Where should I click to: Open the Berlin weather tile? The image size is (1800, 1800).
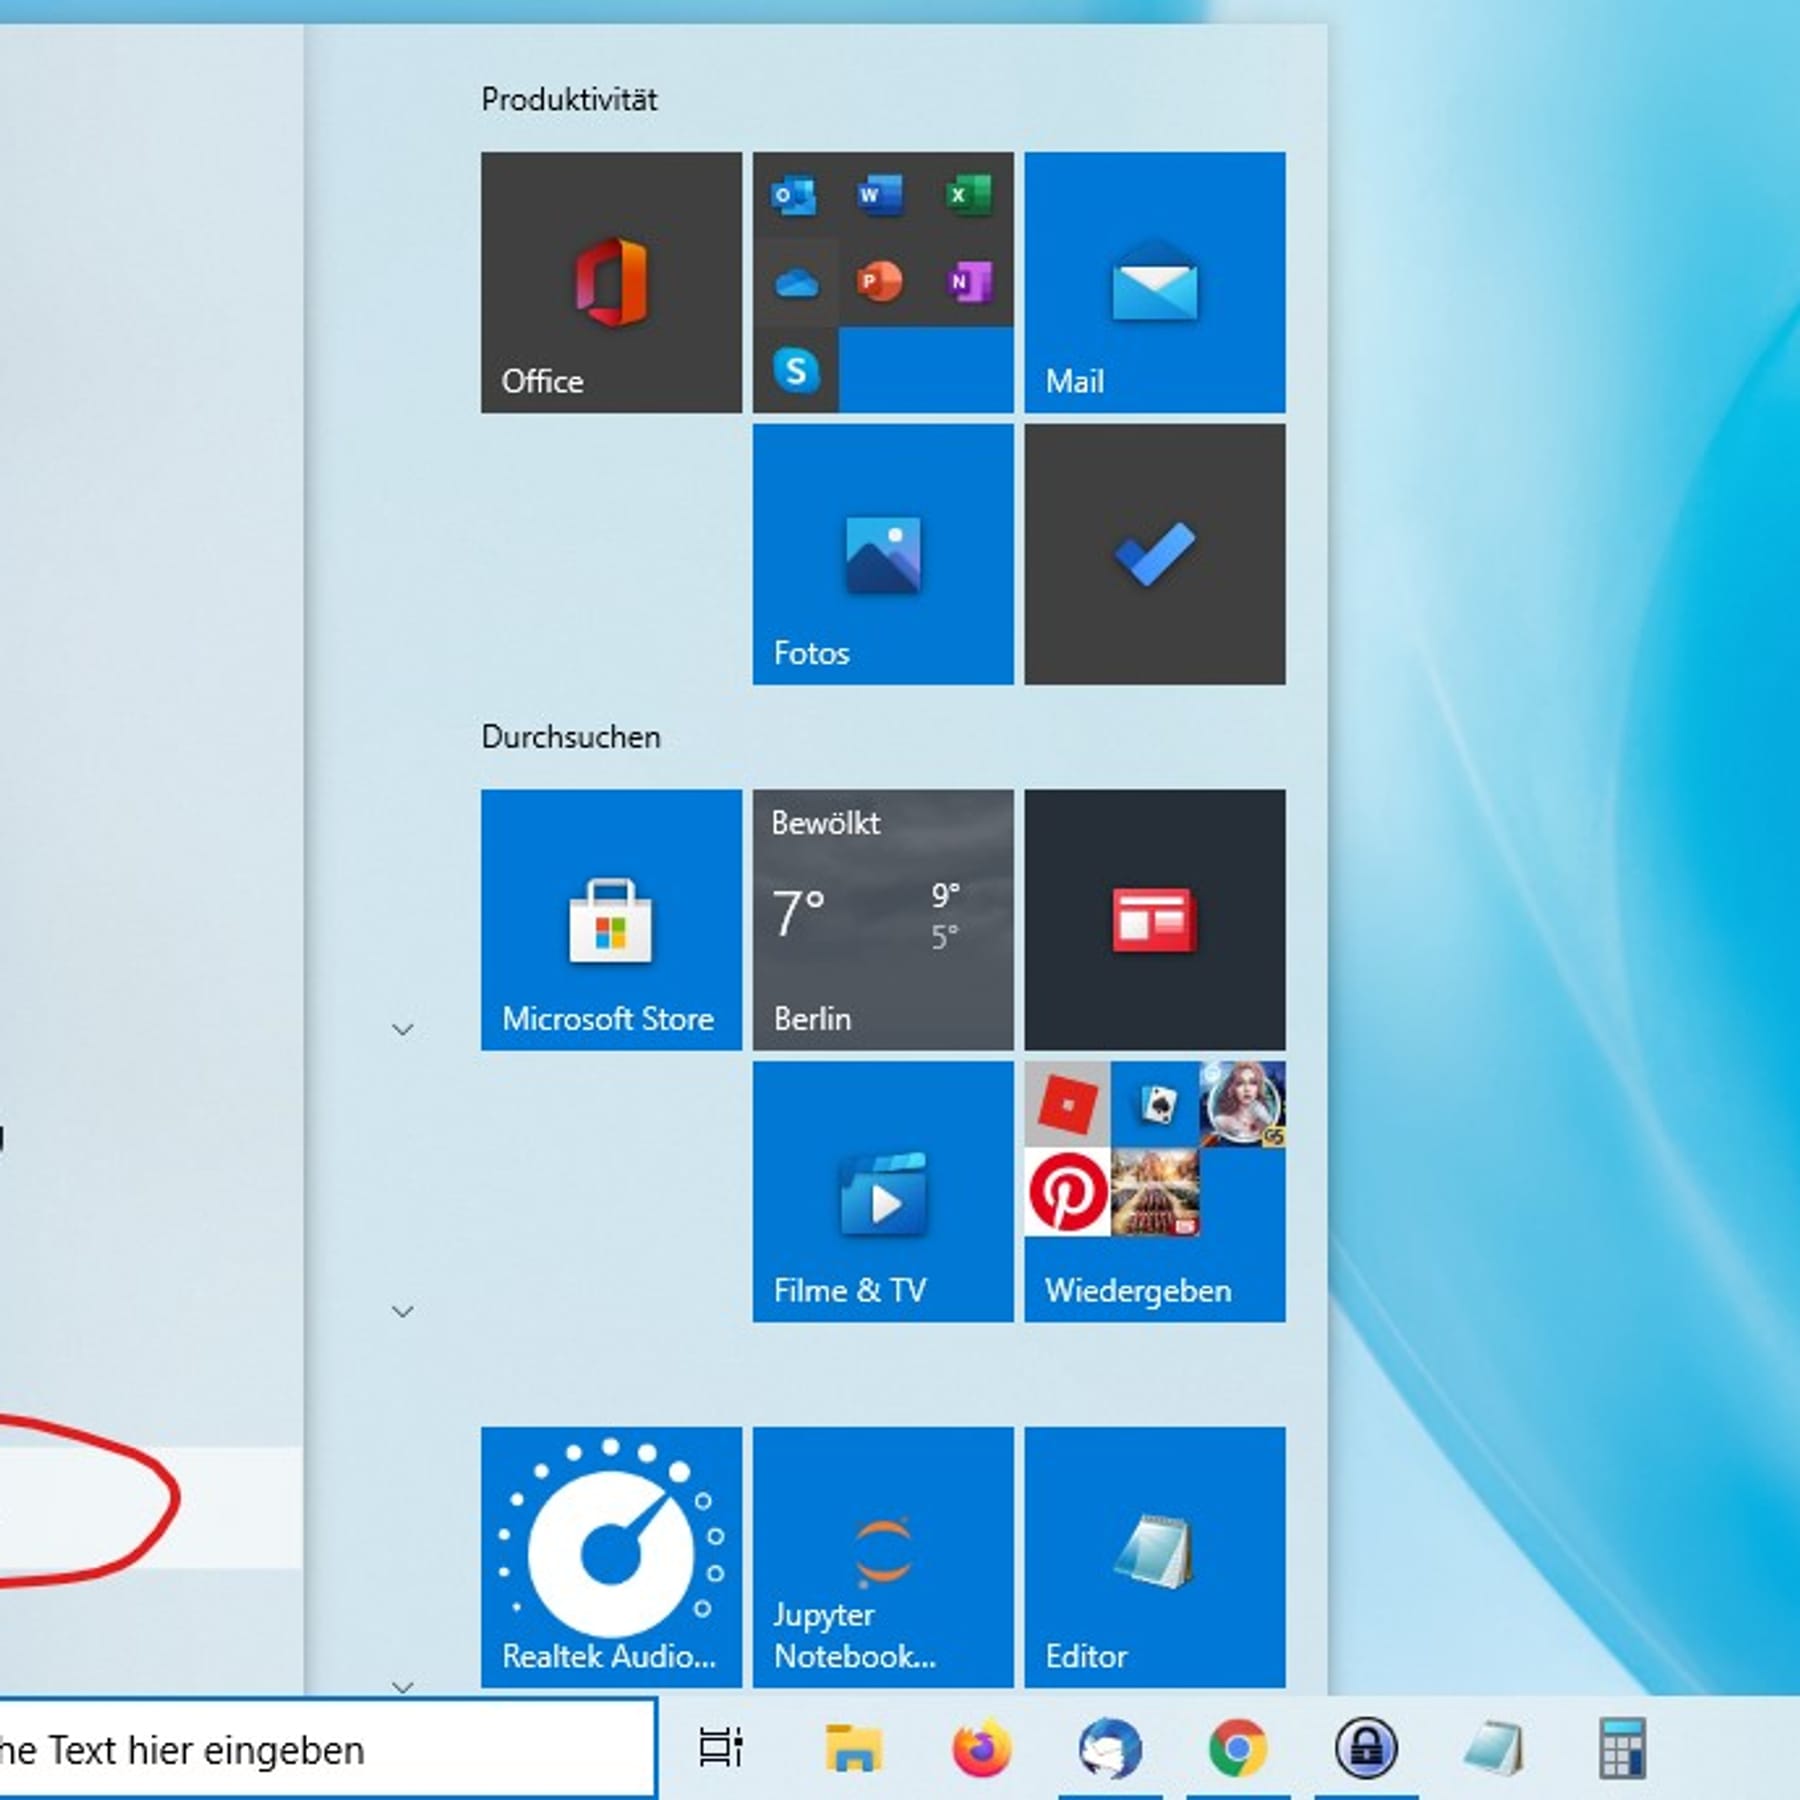tap(883, 920)
